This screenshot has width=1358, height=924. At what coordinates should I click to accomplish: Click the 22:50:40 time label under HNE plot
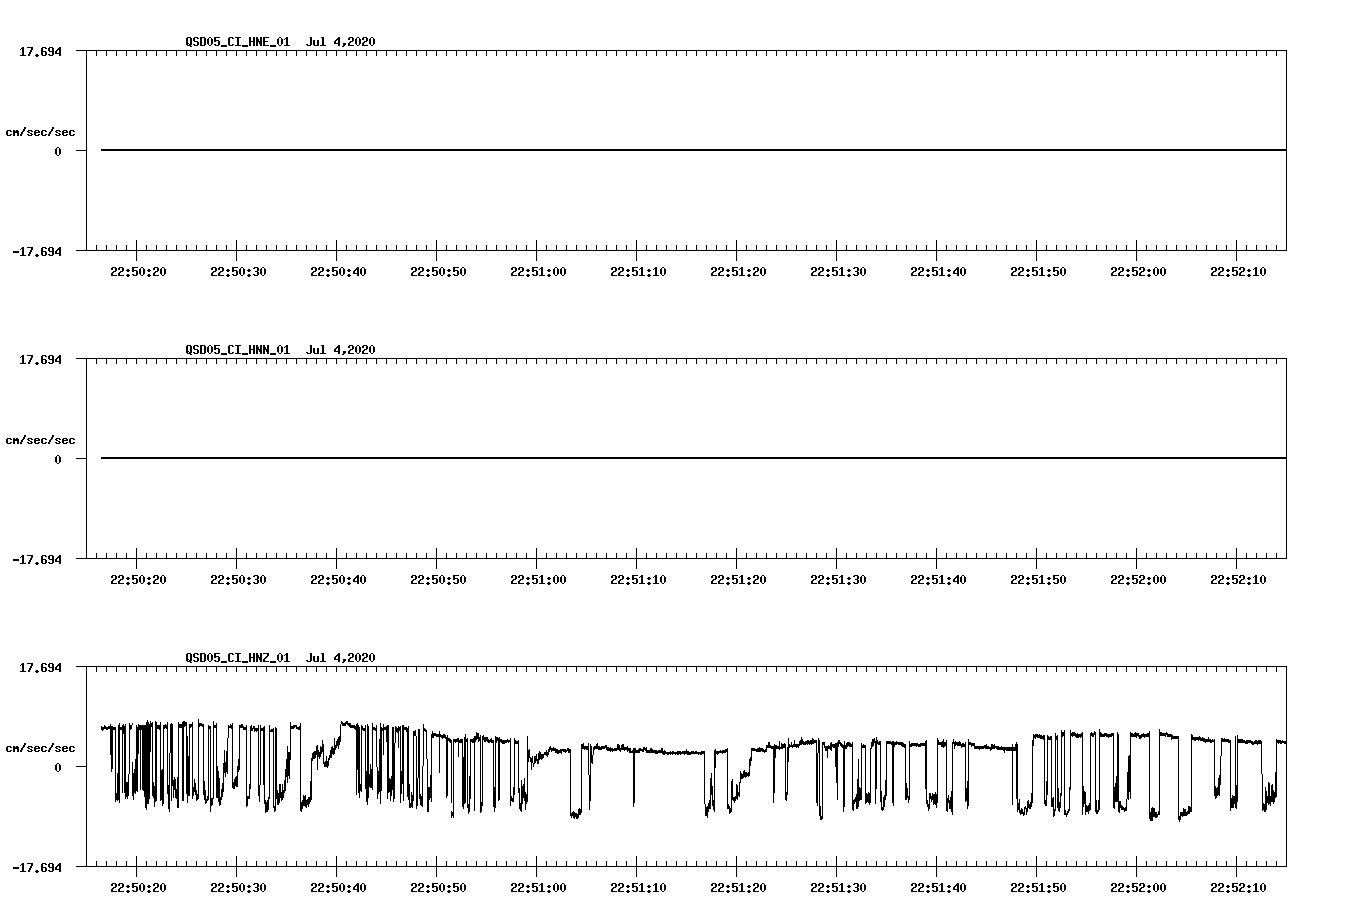point(338,272)
